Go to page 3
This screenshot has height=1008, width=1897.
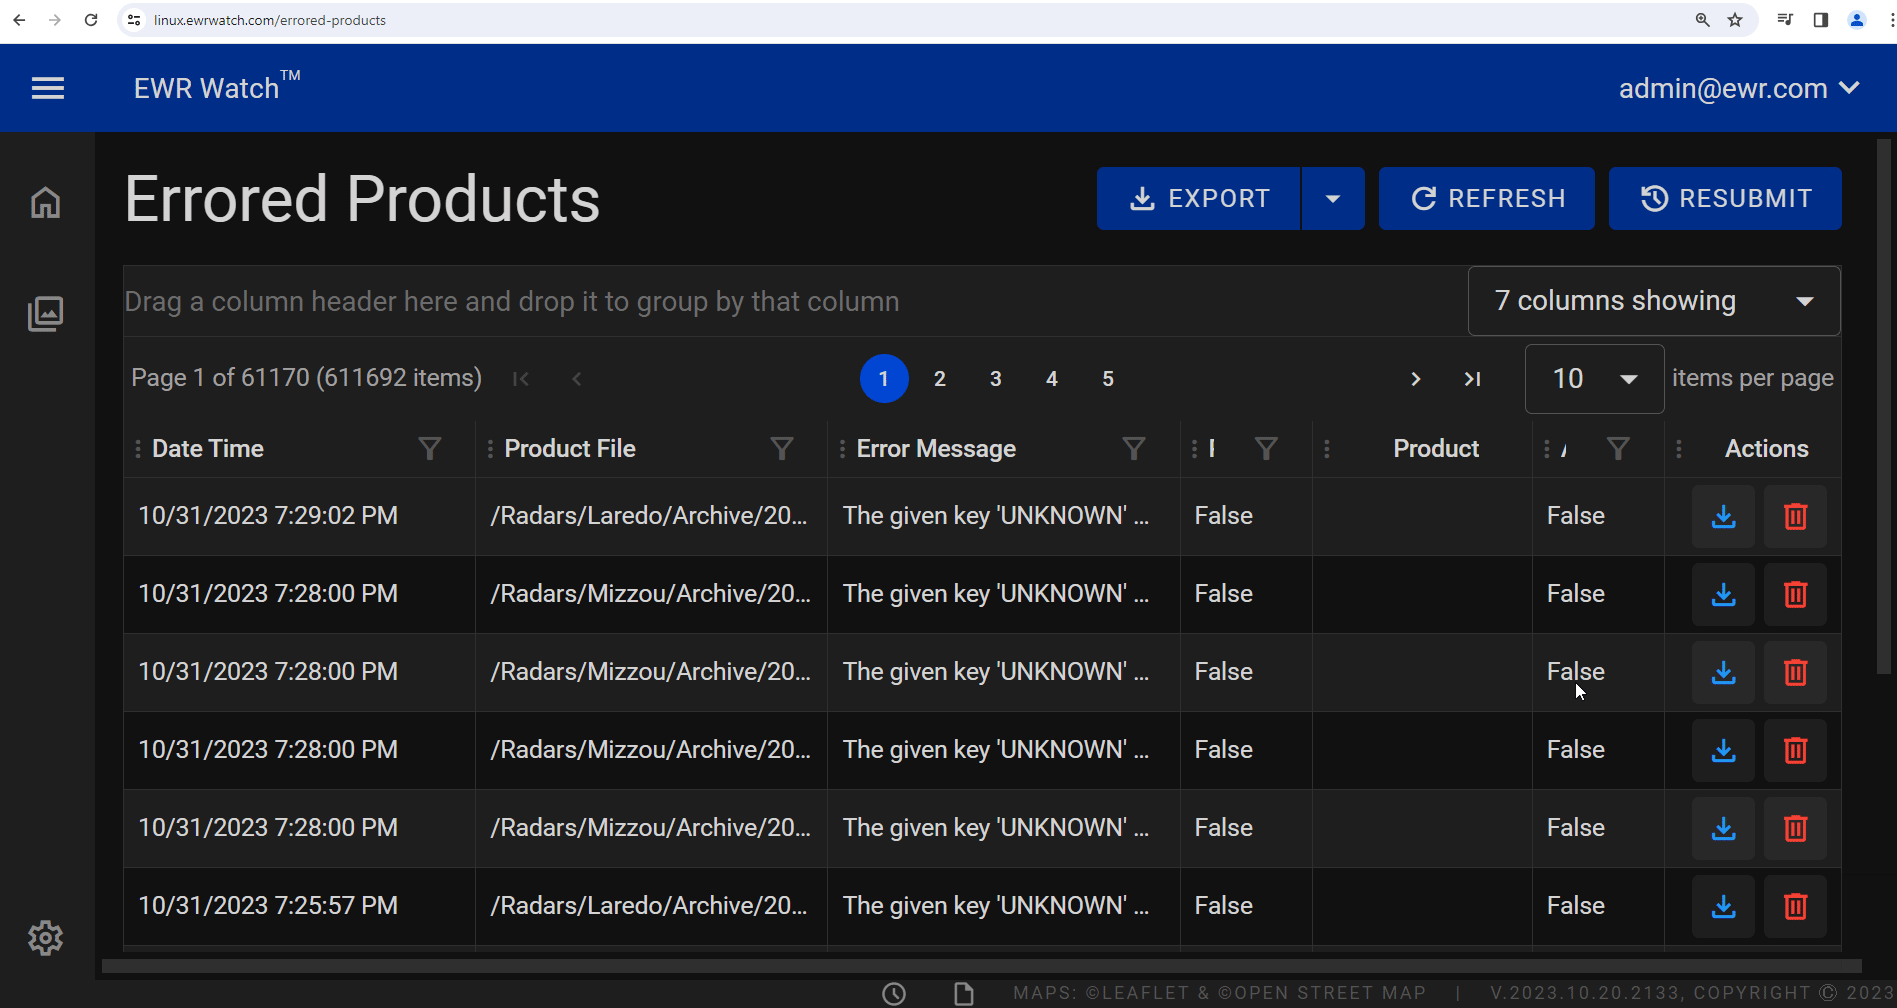point(996,379)
